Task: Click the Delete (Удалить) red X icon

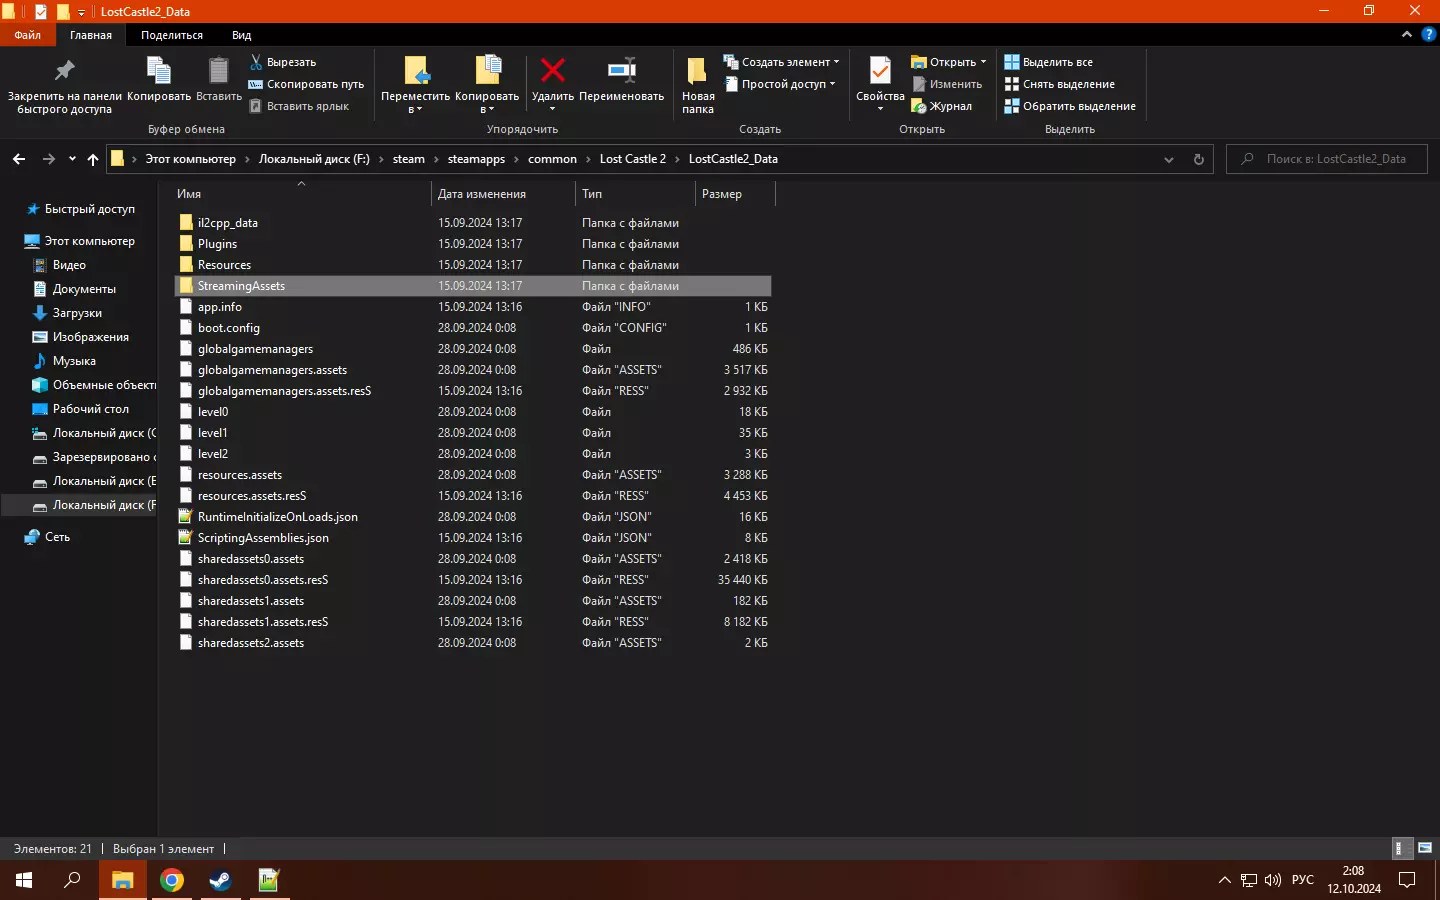Action: coord(552,71)
